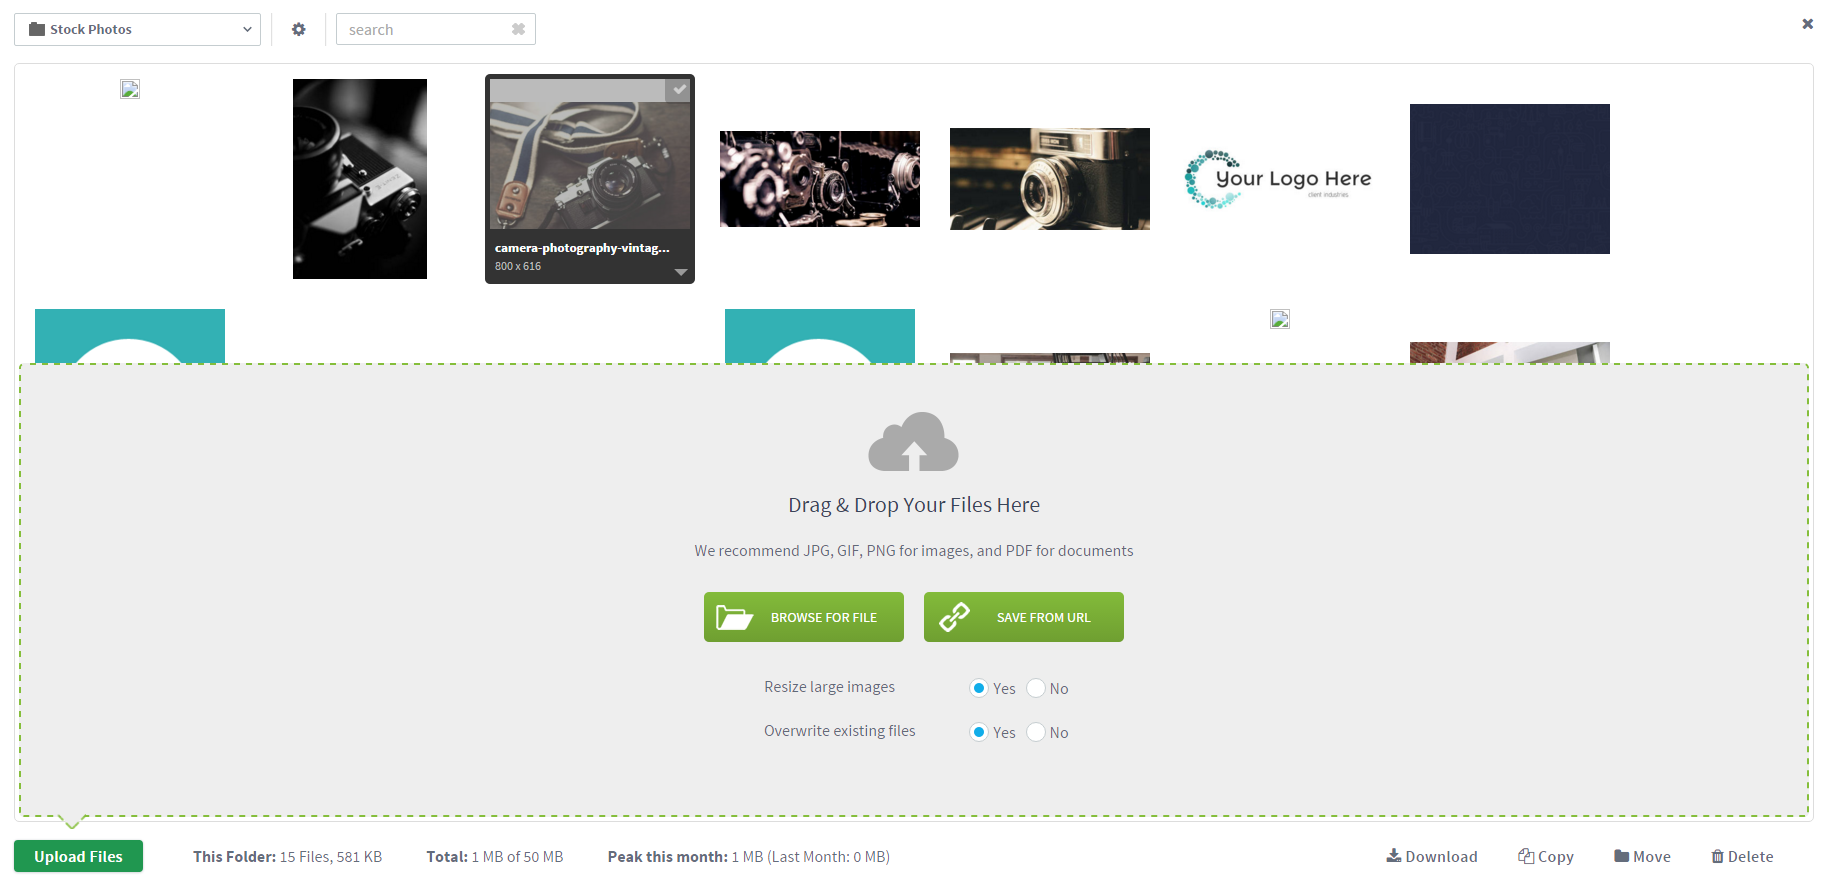The image size is (1828, 886).
Task: Click the broken image icon in first row
Action: (x=130, y=89)
